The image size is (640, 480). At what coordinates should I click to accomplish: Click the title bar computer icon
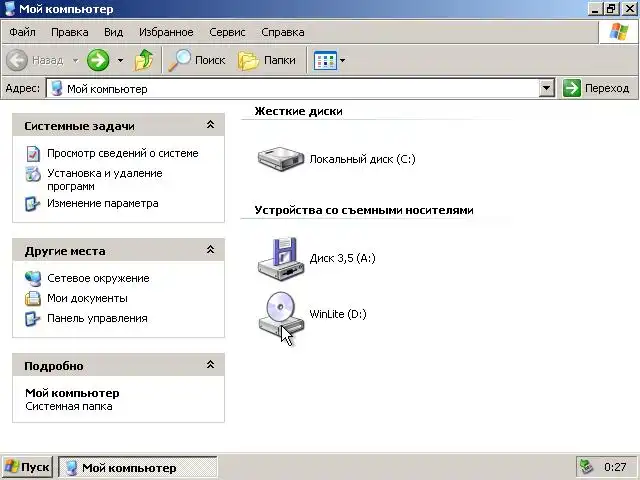pyautogui.click(x=9, y=8)
